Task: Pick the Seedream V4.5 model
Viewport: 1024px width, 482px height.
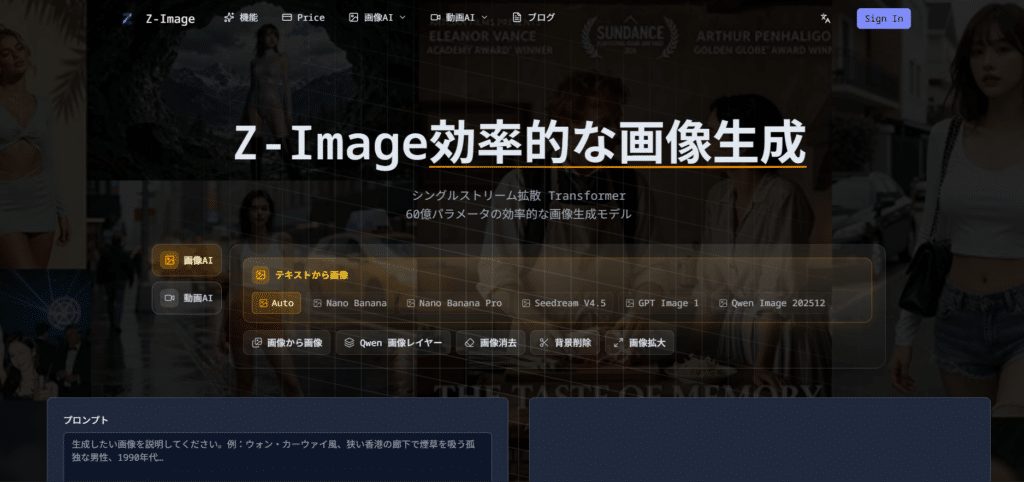Action: [x=563, y=303]
